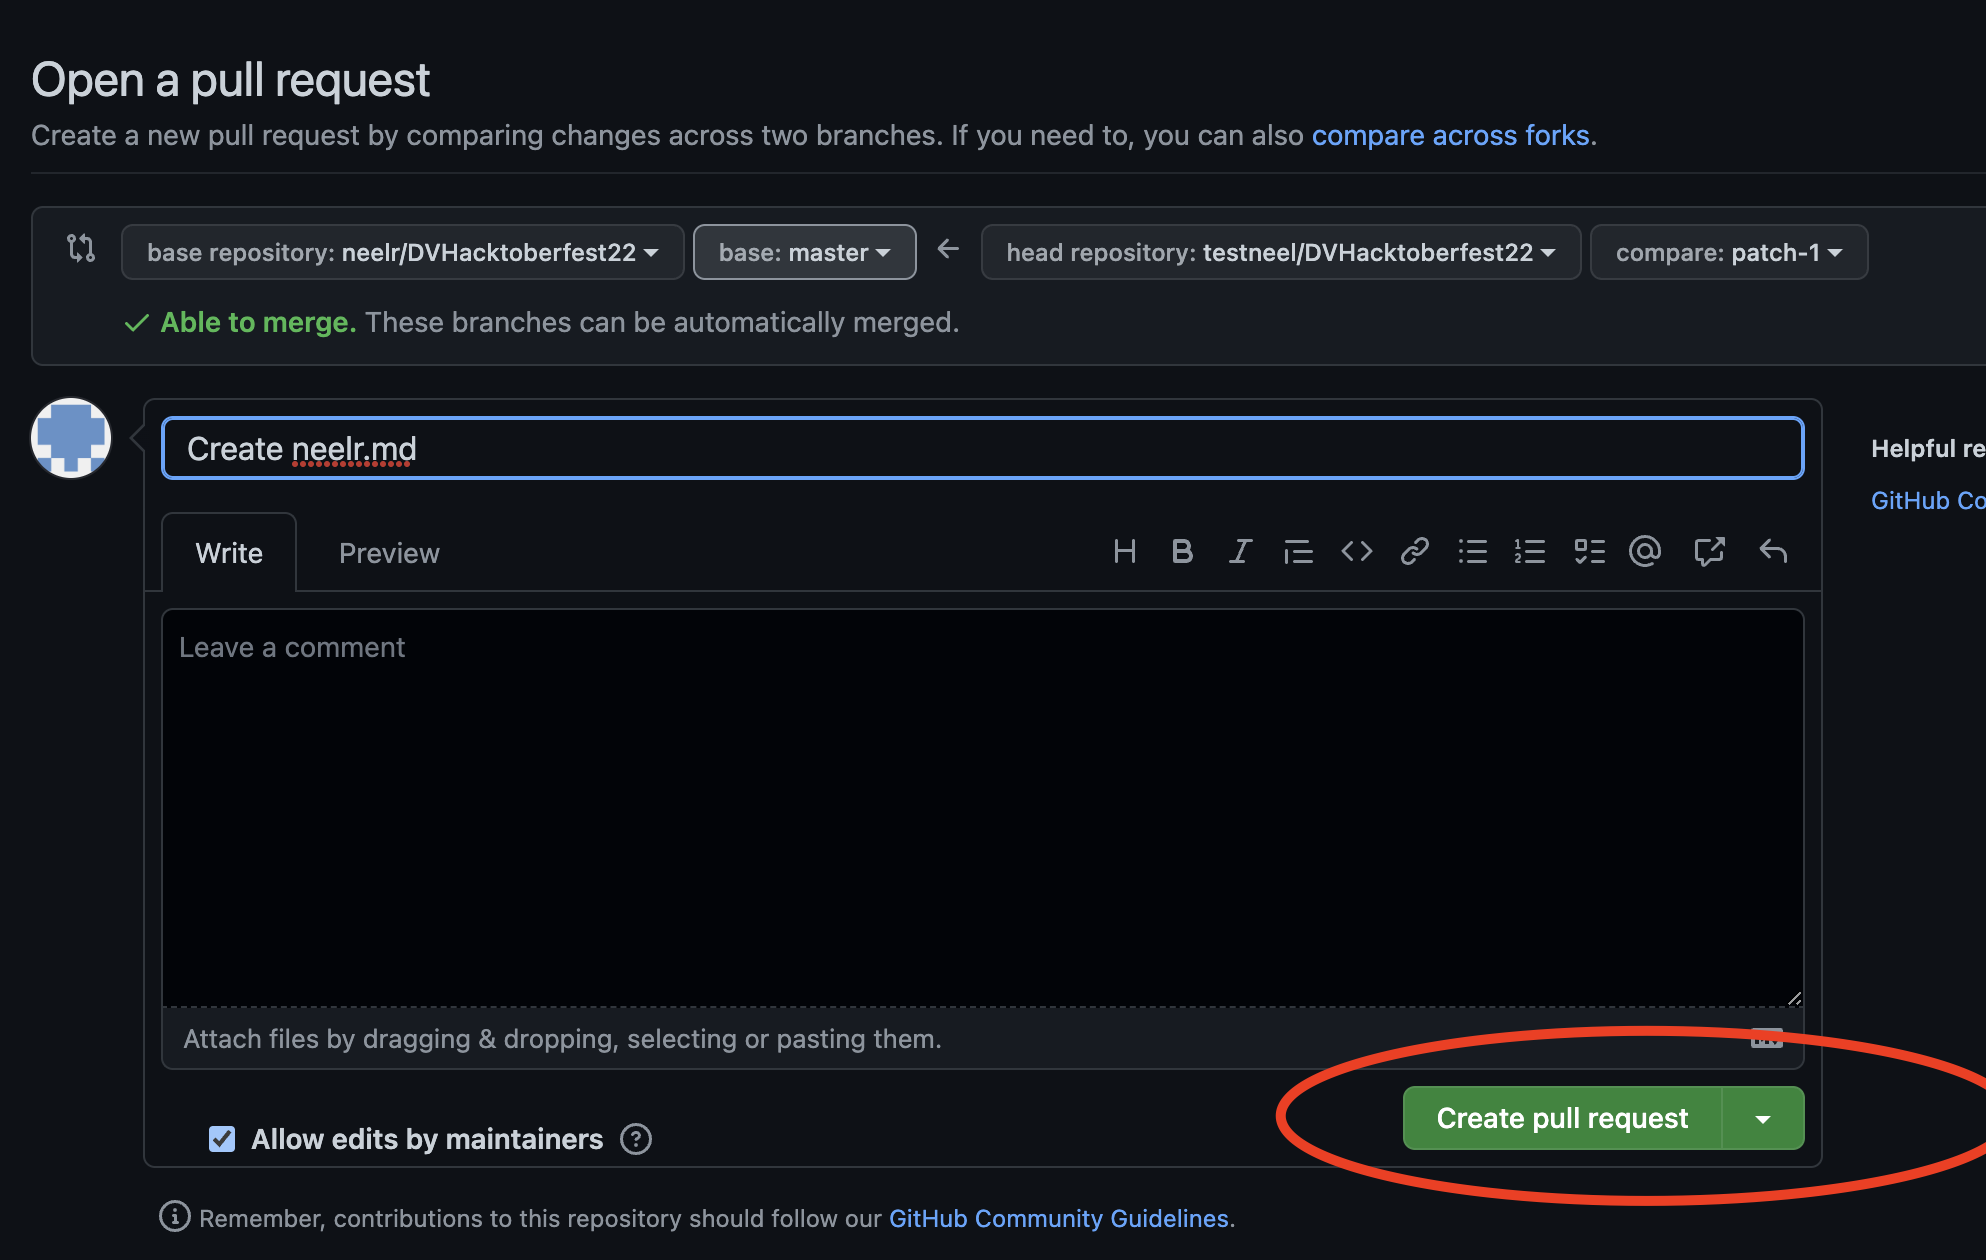Click the Able to merge status text
Screen dimensions: 1986x1260
pos(259,322)
